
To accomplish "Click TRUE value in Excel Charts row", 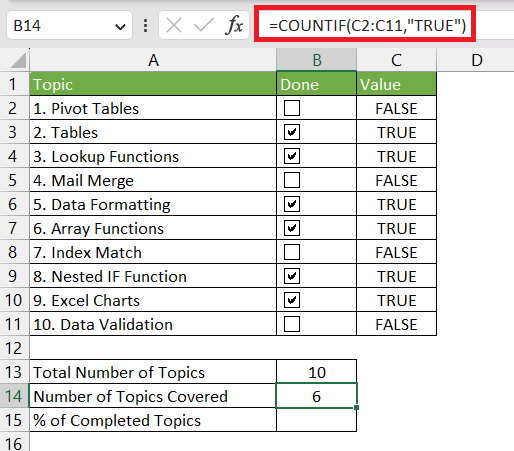I will (x=396, y=300).
